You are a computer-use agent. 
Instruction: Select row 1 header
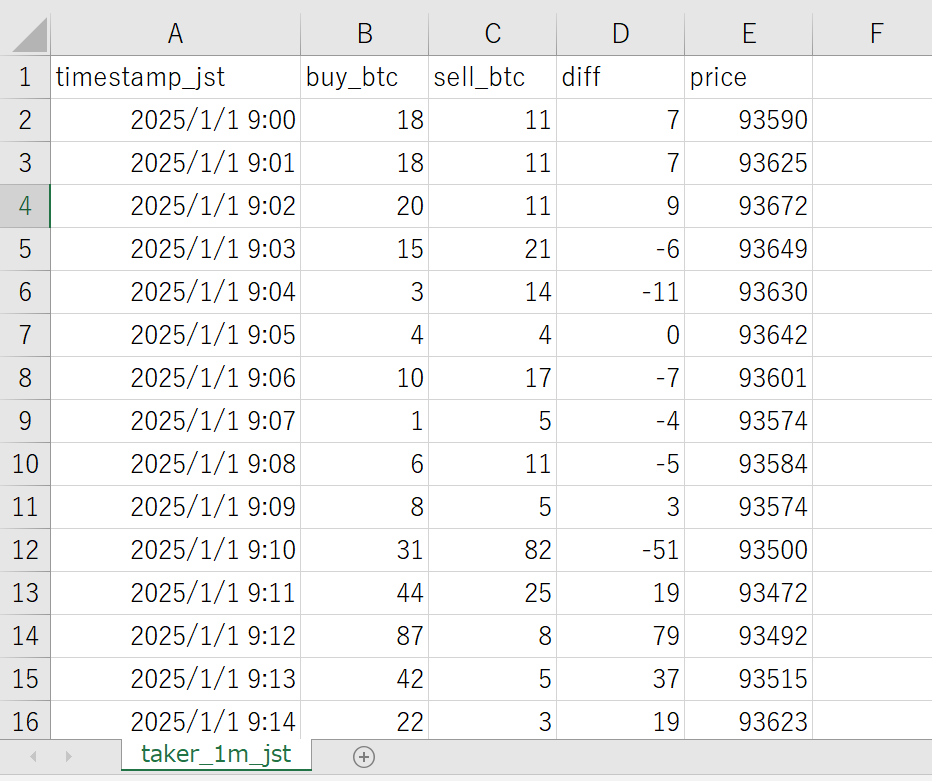coord(25,78)
